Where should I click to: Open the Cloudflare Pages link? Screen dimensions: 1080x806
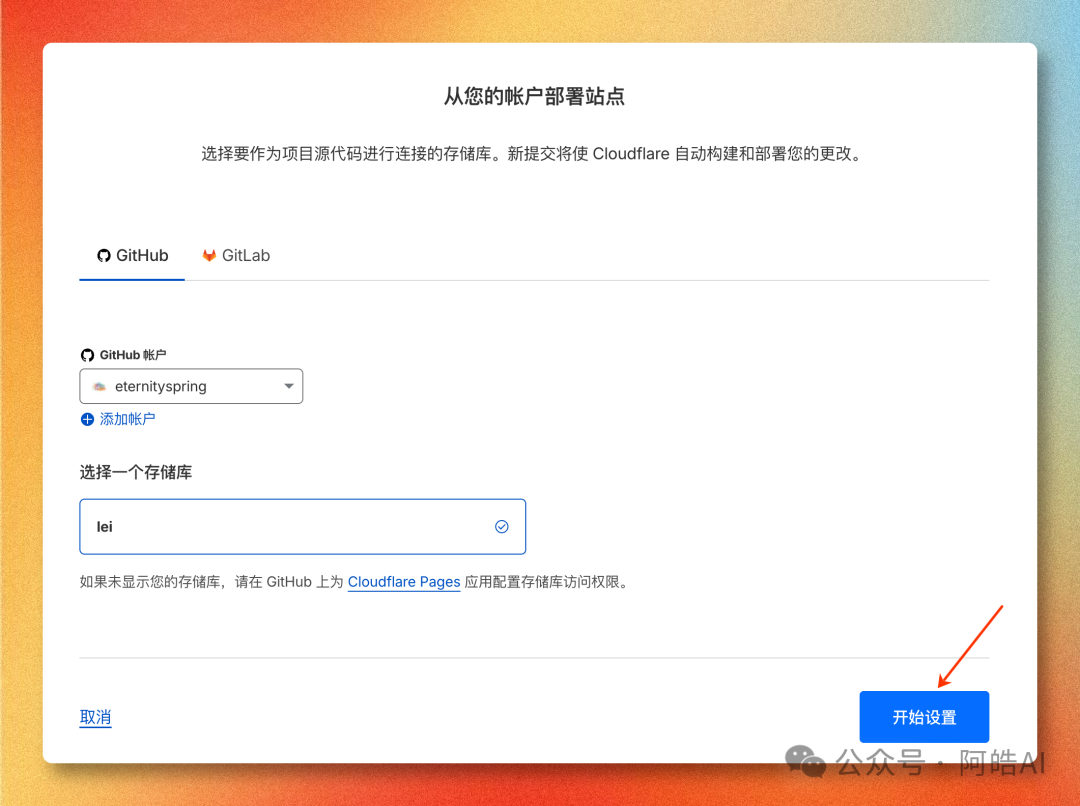tap(404, 582)
